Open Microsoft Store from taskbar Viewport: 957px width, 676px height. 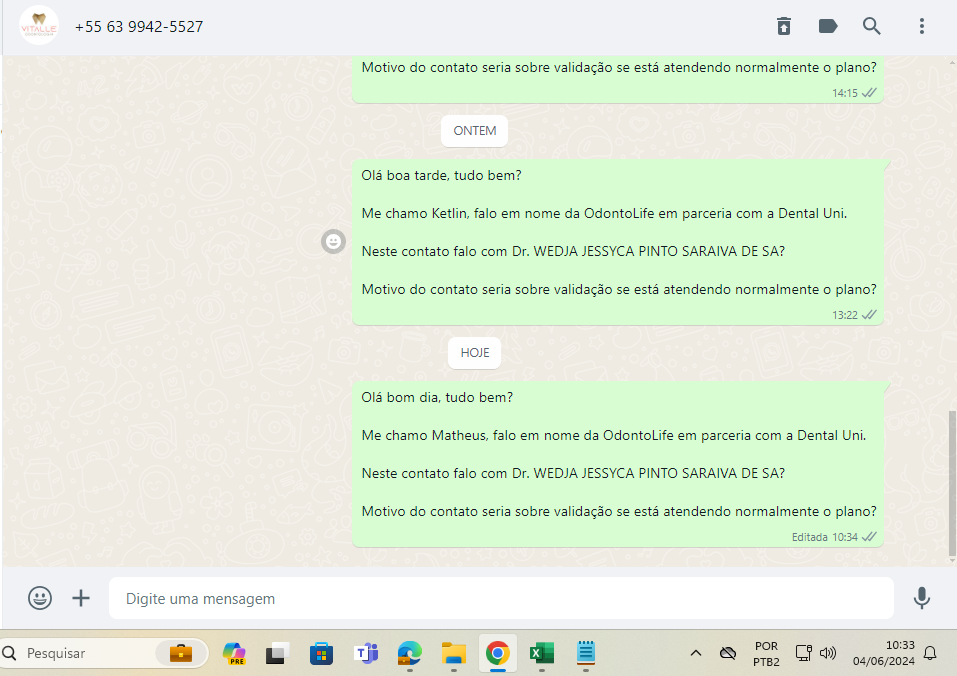pos(321,653)
